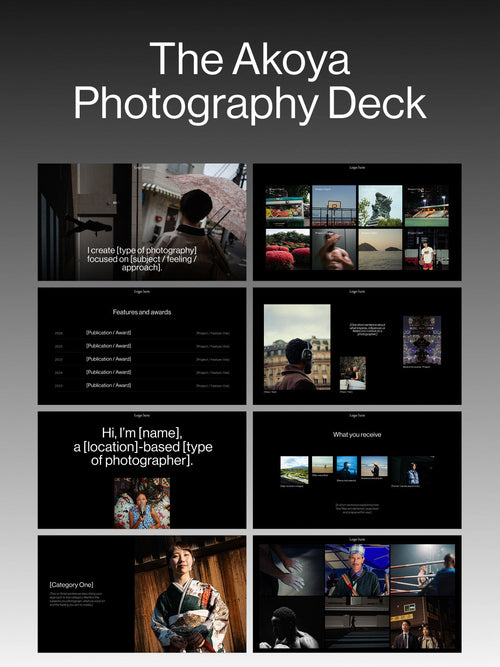This screenshot has width=500, height=667.
Task: Click the paragraph text below What you receive thumbnails
Action: (357, 508)
